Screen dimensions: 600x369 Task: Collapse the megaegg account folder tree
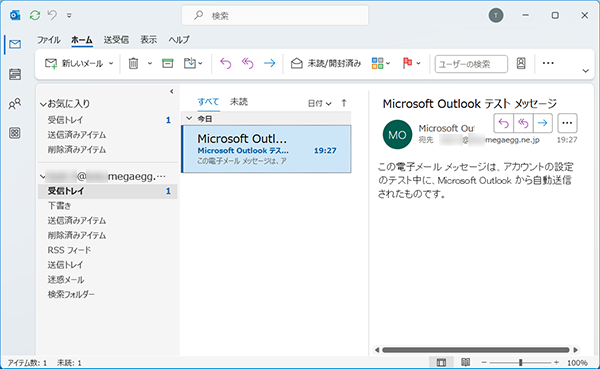[x=43, y=177]
